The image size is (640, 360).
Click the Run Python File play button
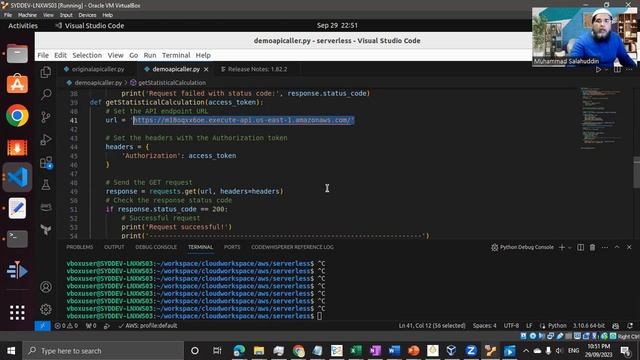tap(598, 69)
